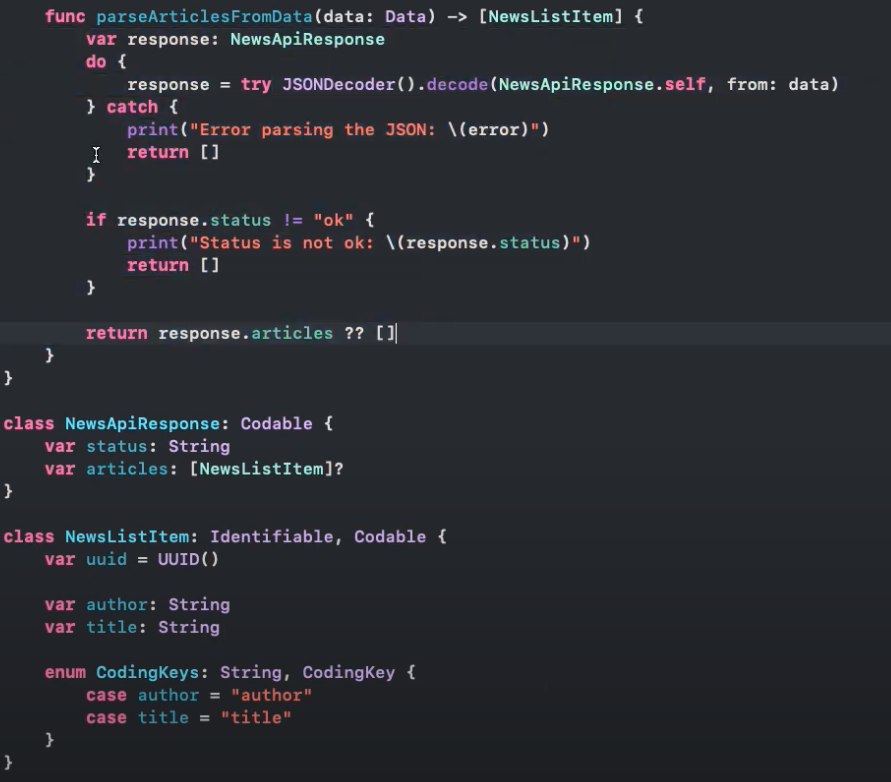Image resolution: width=891 pixels, height=782 pixels.
Task: Click 'title' in var title: String
Action: pyautogui.click(x=111, y=627)
